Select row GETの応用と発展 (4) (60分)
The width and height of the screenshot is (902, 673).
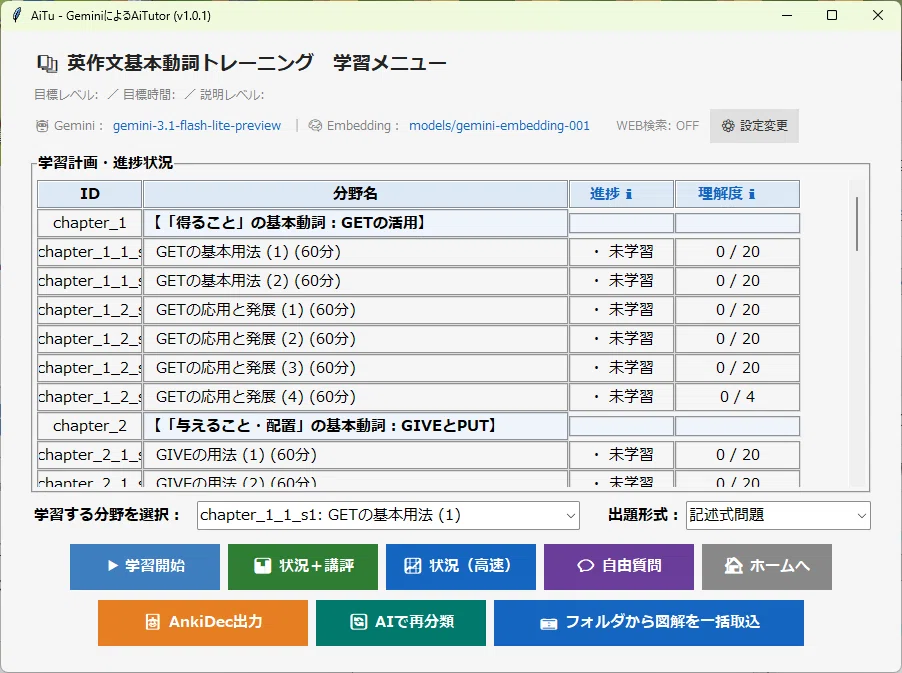(356, 397)
